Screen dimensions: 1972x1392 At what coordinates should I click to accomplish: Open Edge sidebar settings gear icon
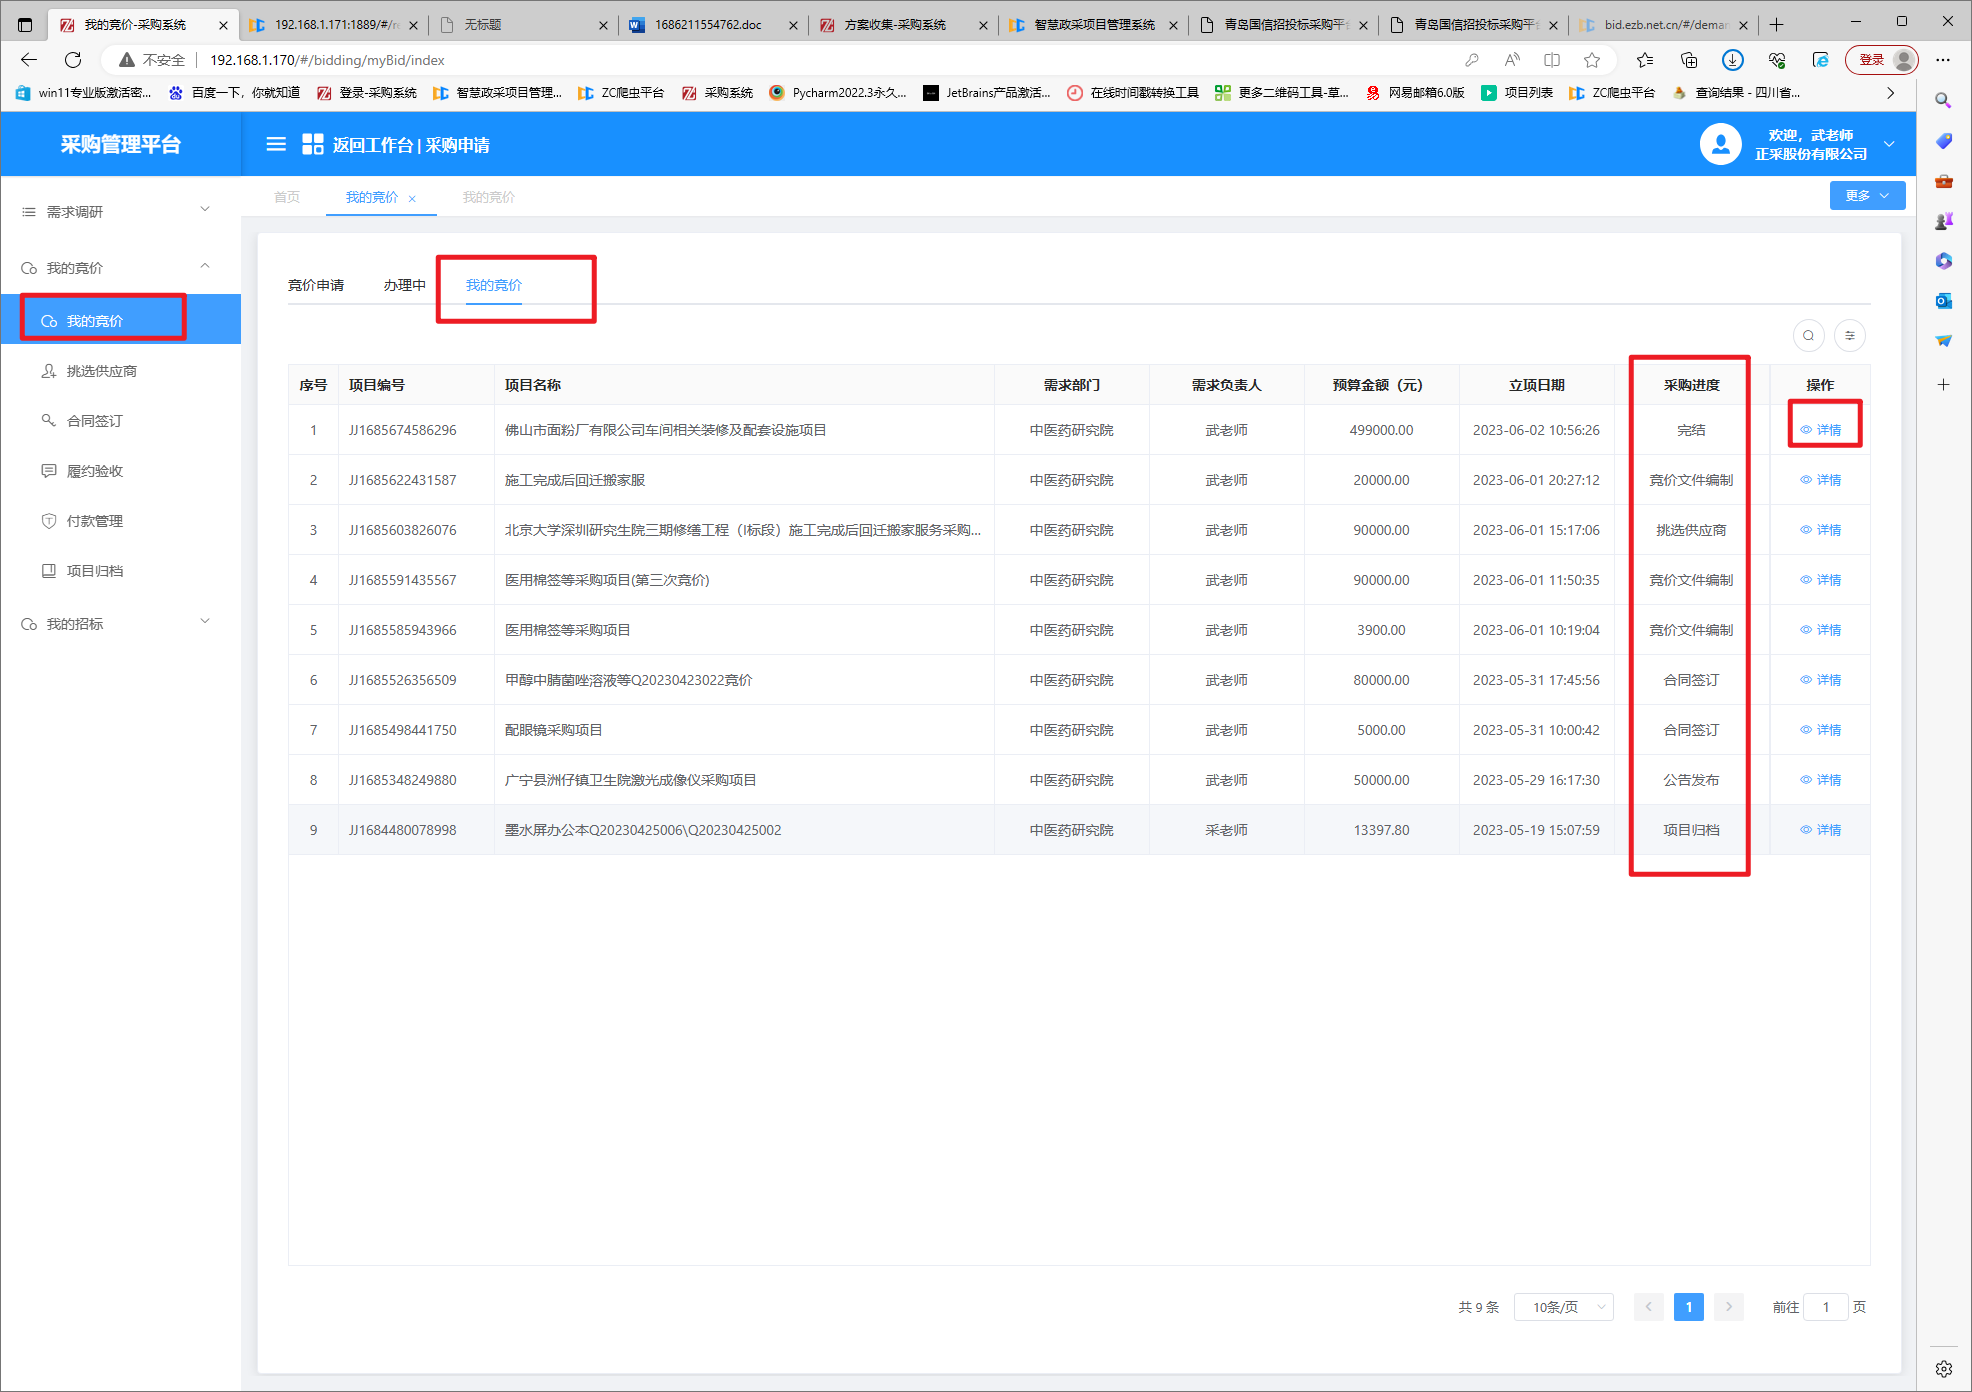1943,1369
